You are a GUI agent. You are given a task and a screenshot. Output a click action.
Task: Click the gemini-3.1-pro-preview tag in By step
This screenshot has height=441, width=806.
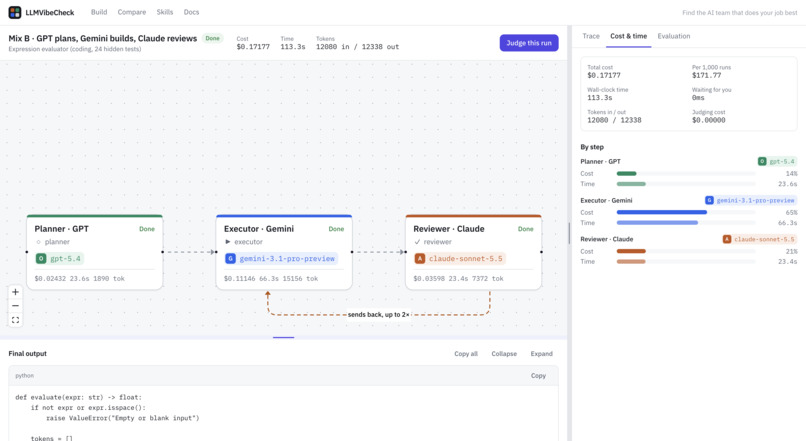[751, 200]
